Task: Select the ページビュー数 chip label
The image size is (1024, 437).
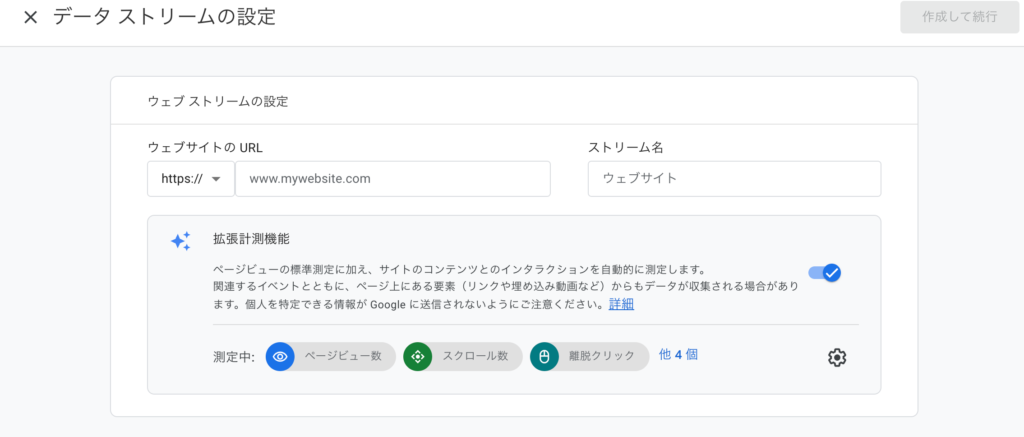Action: pos(342,357)
